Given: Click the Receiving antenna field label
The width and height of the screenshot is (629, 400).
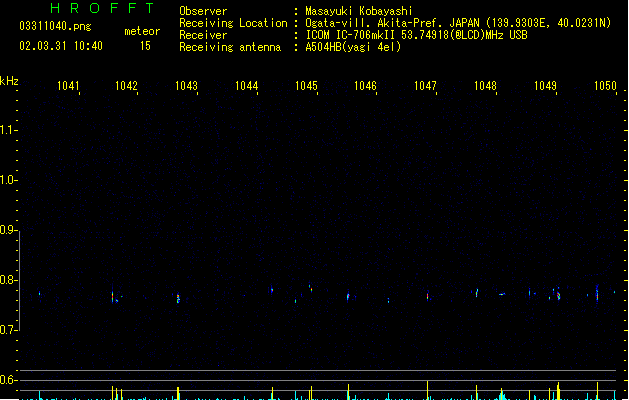Looking at the screenshot, I should pos(230,47).
